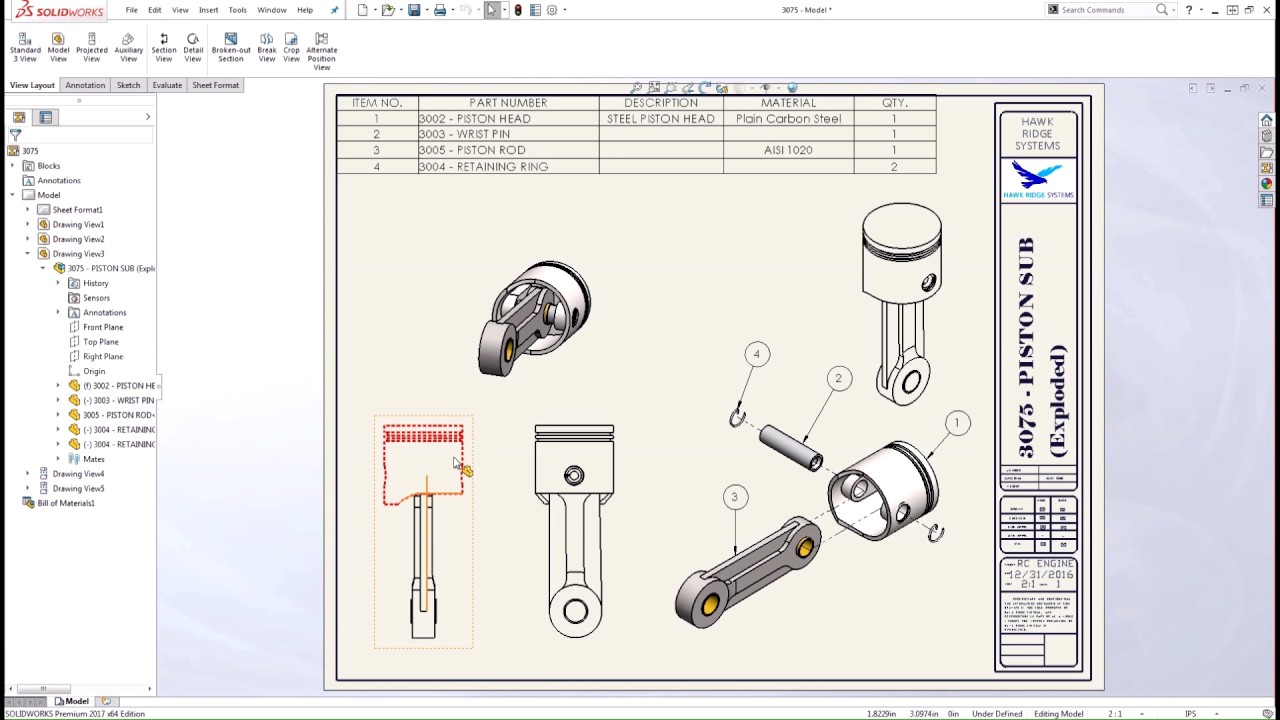Image resolution: width=1280 pixels, height=720 pixels.
Task: Toggle the Hide/Show Items eye menu
Action: tap(767, 87)
